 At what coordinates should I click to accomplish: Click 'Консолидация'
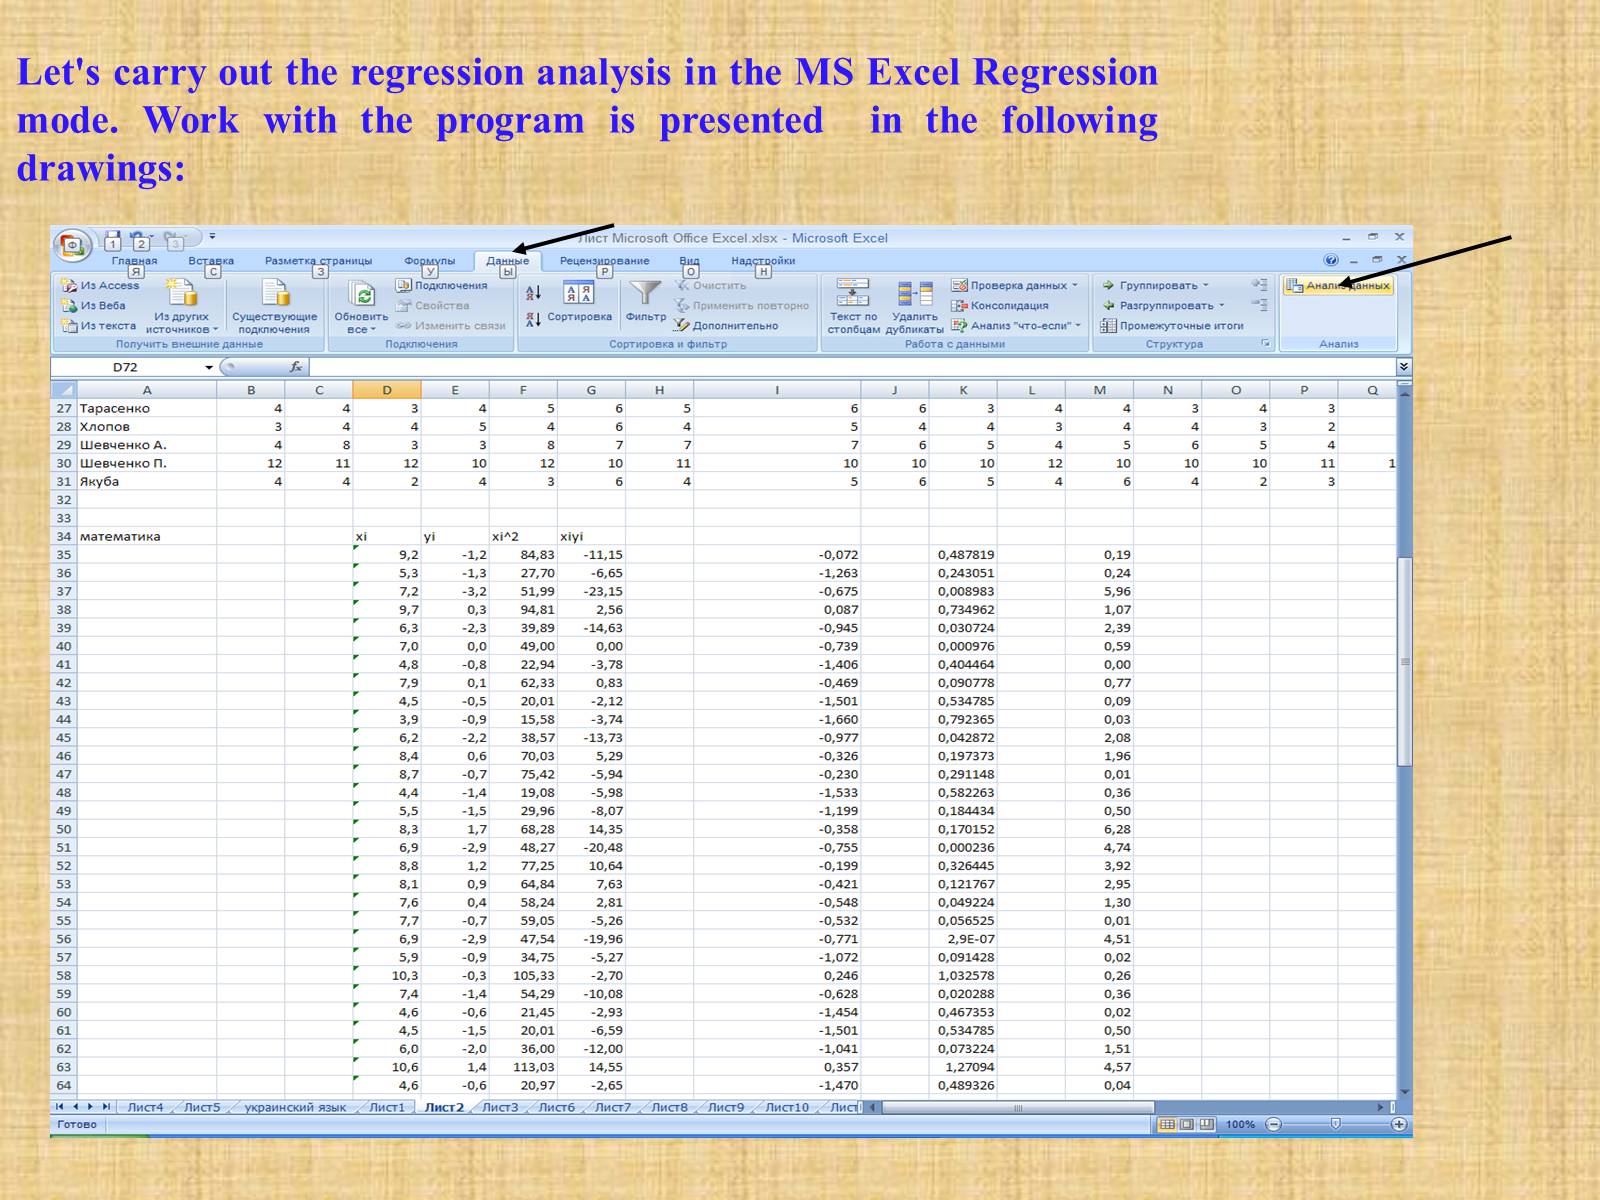(999, 305)
